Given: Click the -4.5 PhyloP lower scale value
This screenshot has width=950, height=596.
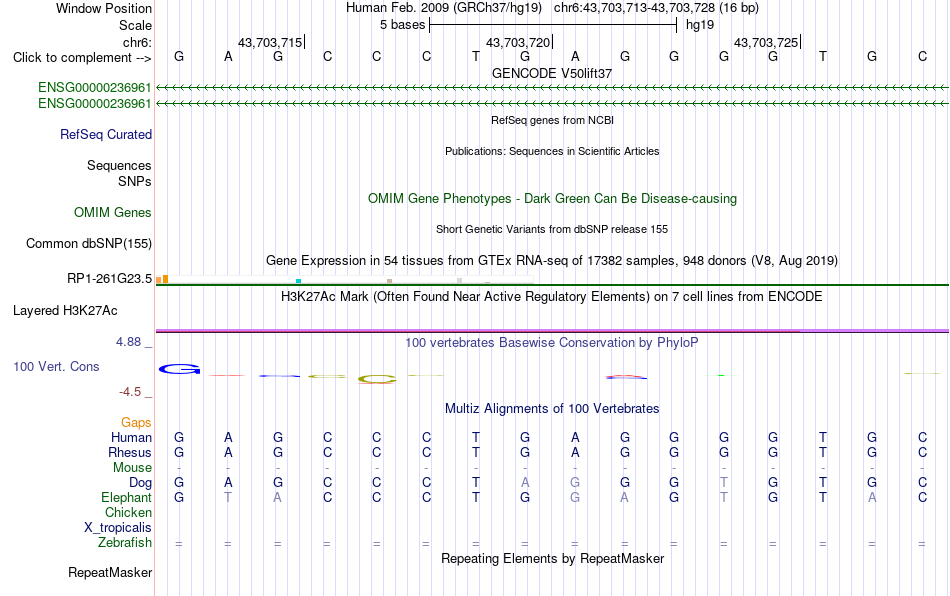Looking at the screenshot, I should click(130, 392).
